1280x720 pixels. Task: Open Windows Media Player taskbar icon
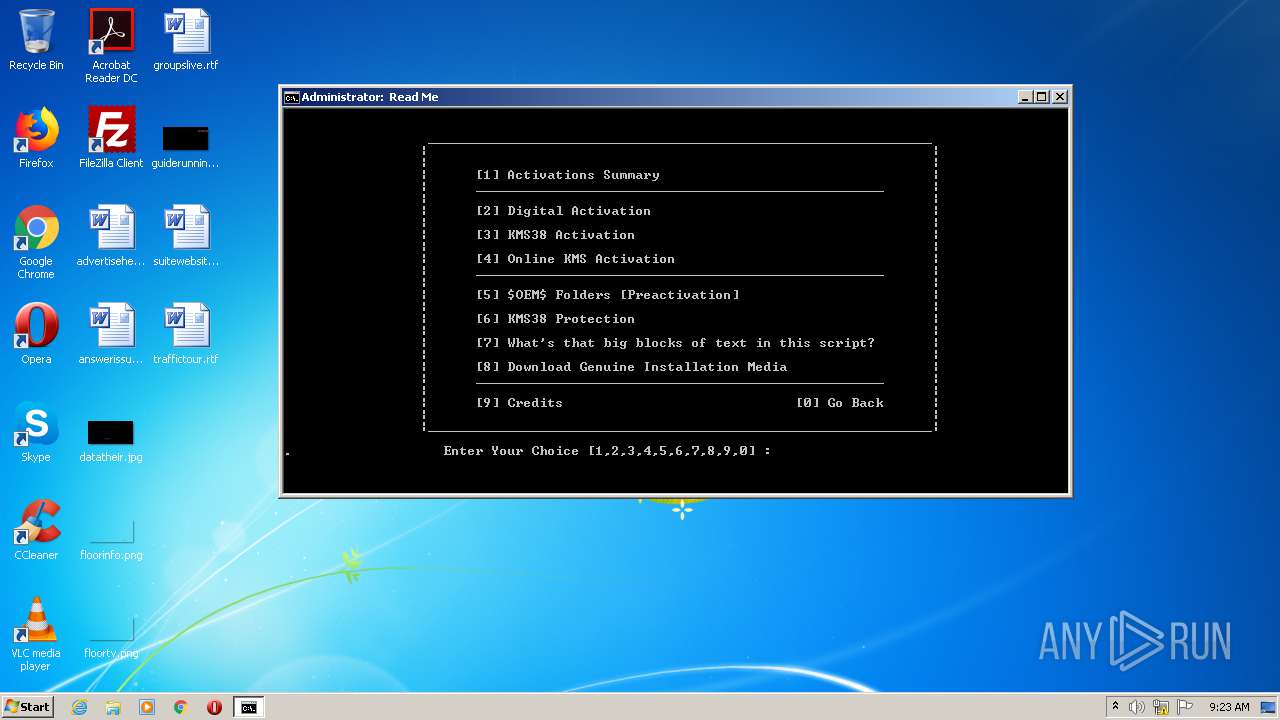coord(147,707)
